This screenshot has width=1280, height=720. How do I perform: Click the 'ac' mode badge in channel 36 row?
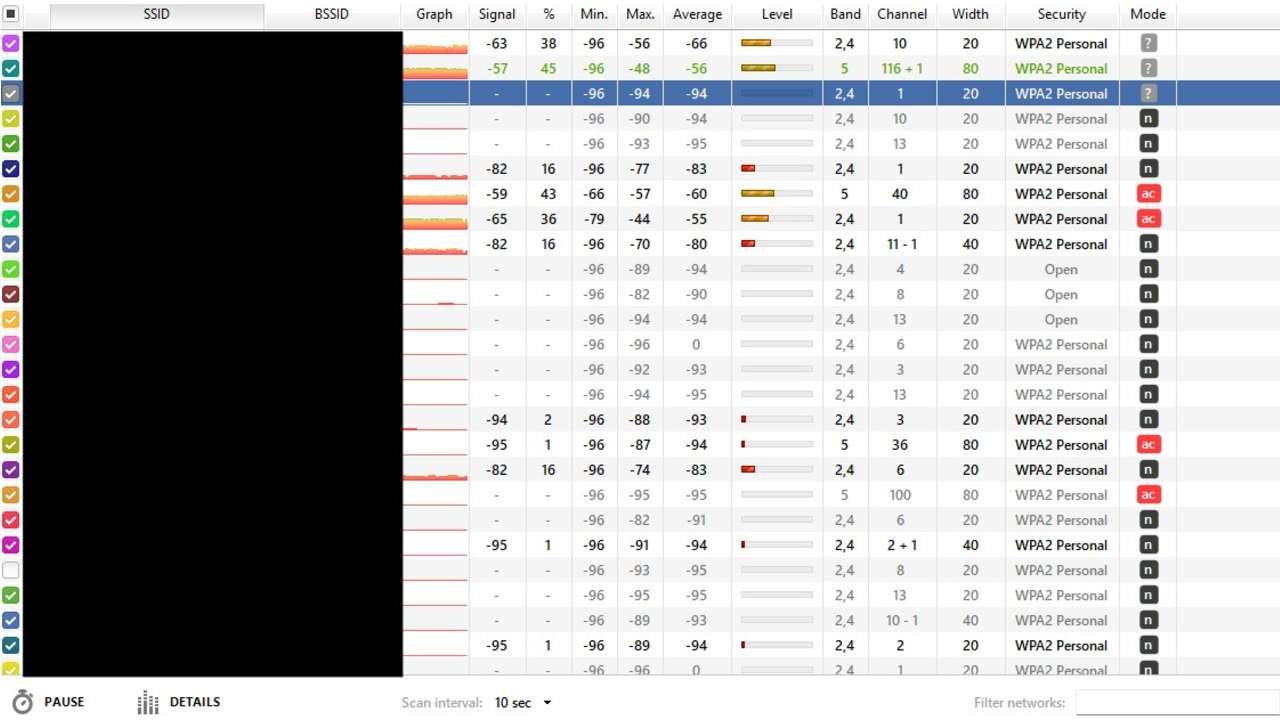(1148, 444)
